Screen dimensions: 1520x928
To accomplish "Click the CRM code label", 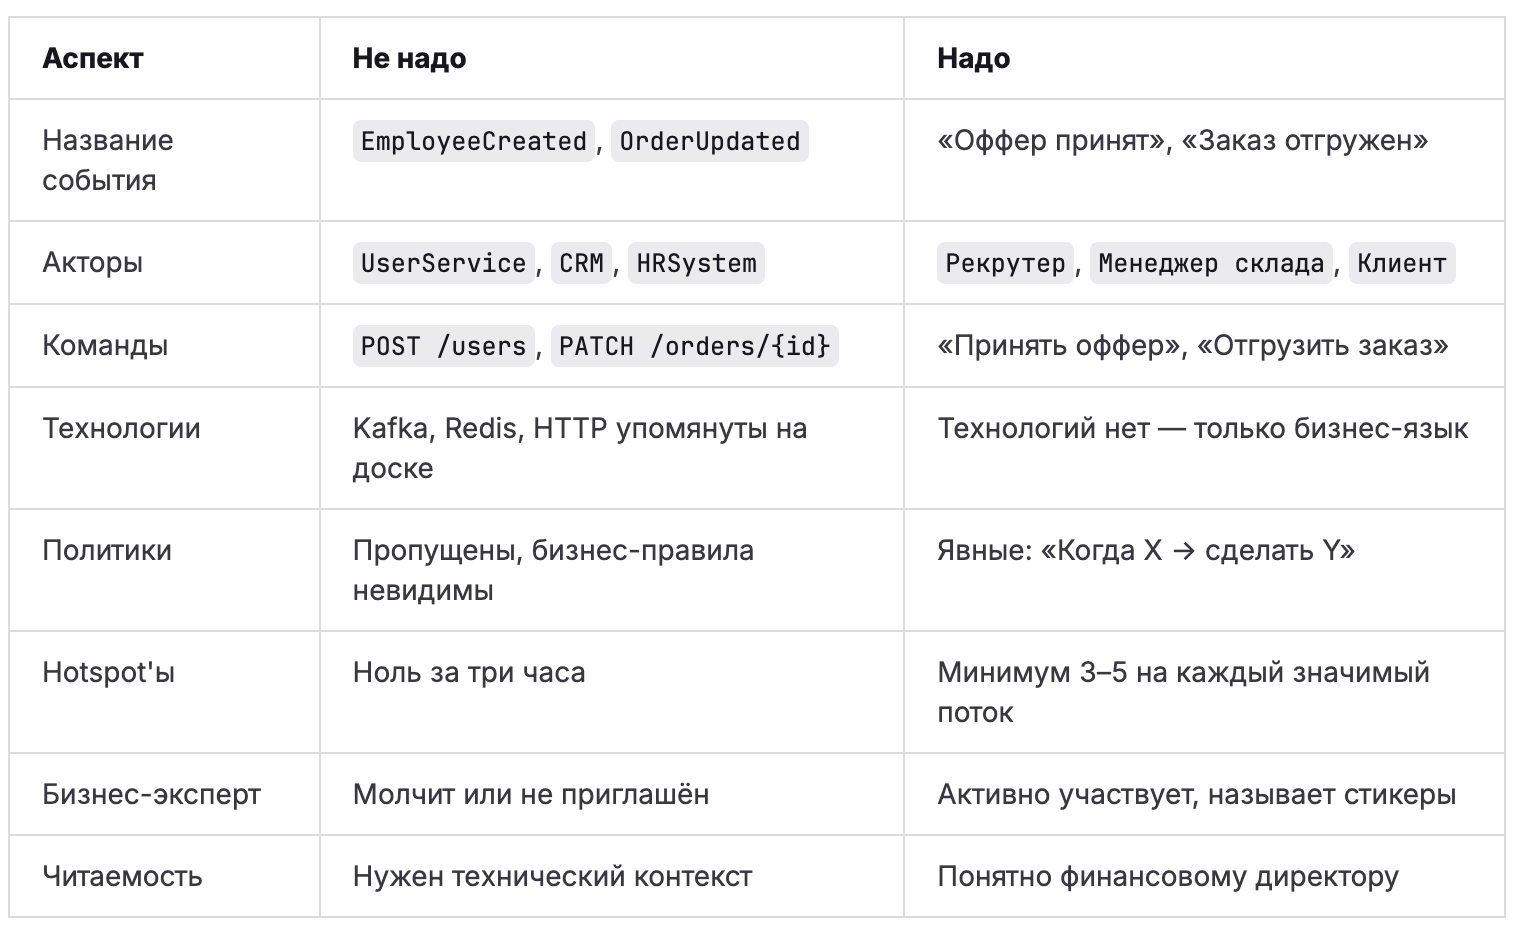I will (581, 263).
